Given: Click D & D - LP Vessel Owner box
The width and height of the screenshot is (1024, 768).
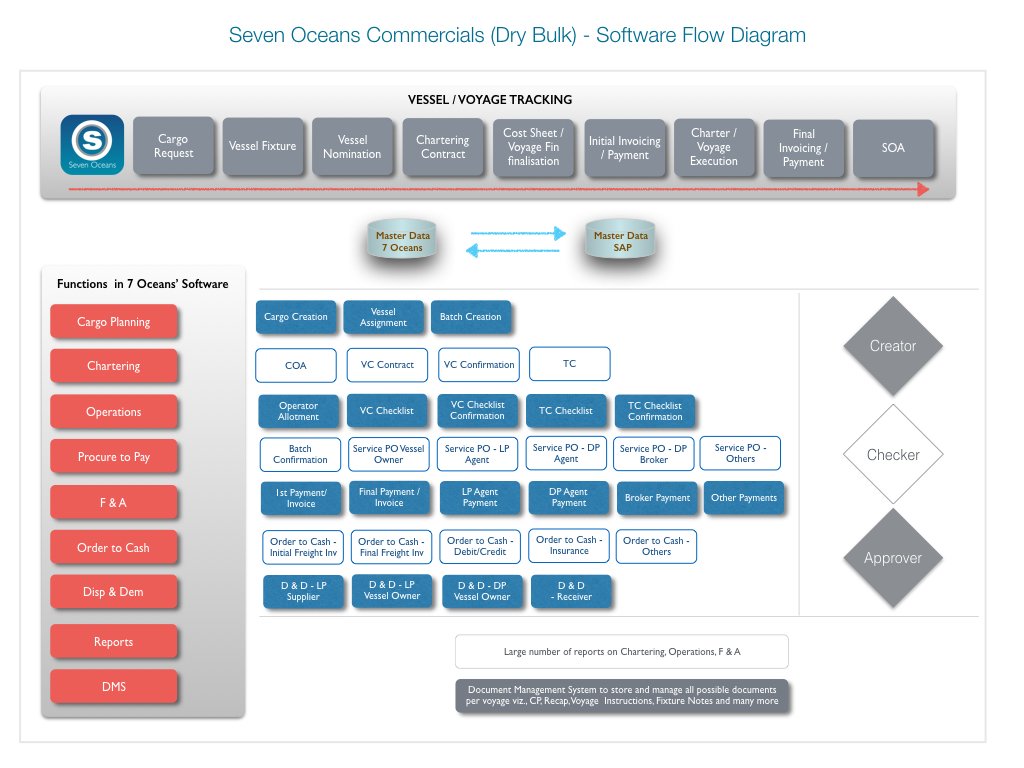Looking at the screenshot, I should coord(392,590).
